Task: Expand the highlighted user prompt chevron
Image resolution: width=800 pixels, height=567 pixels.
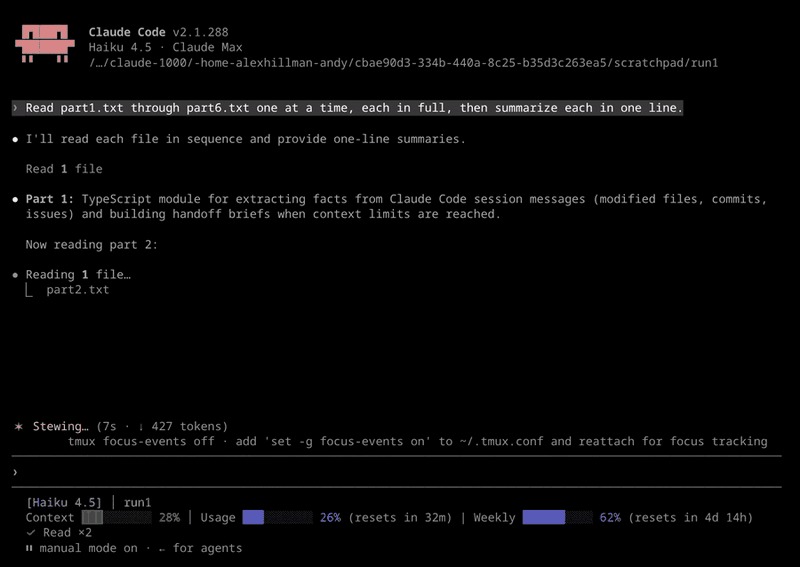Action: pos(15,108)
